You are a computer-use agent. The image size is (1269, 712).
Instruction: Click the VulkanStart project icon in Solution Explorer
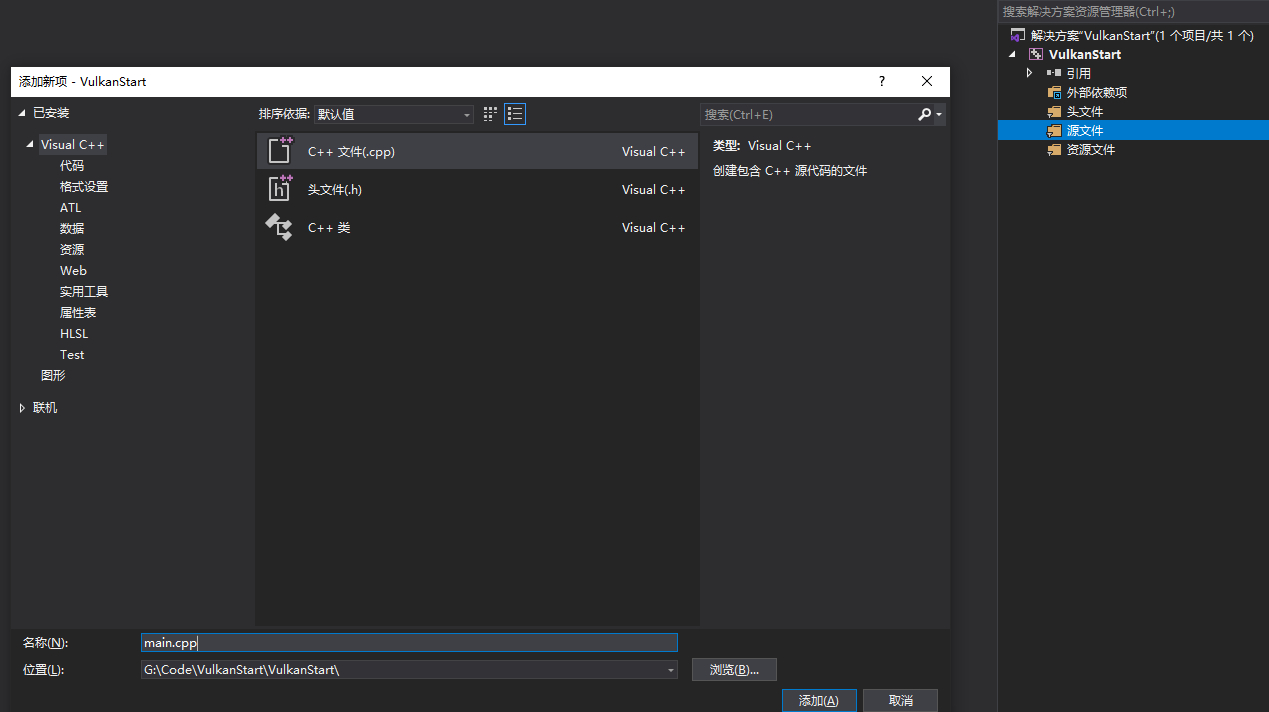click(x=1037, y=54)
